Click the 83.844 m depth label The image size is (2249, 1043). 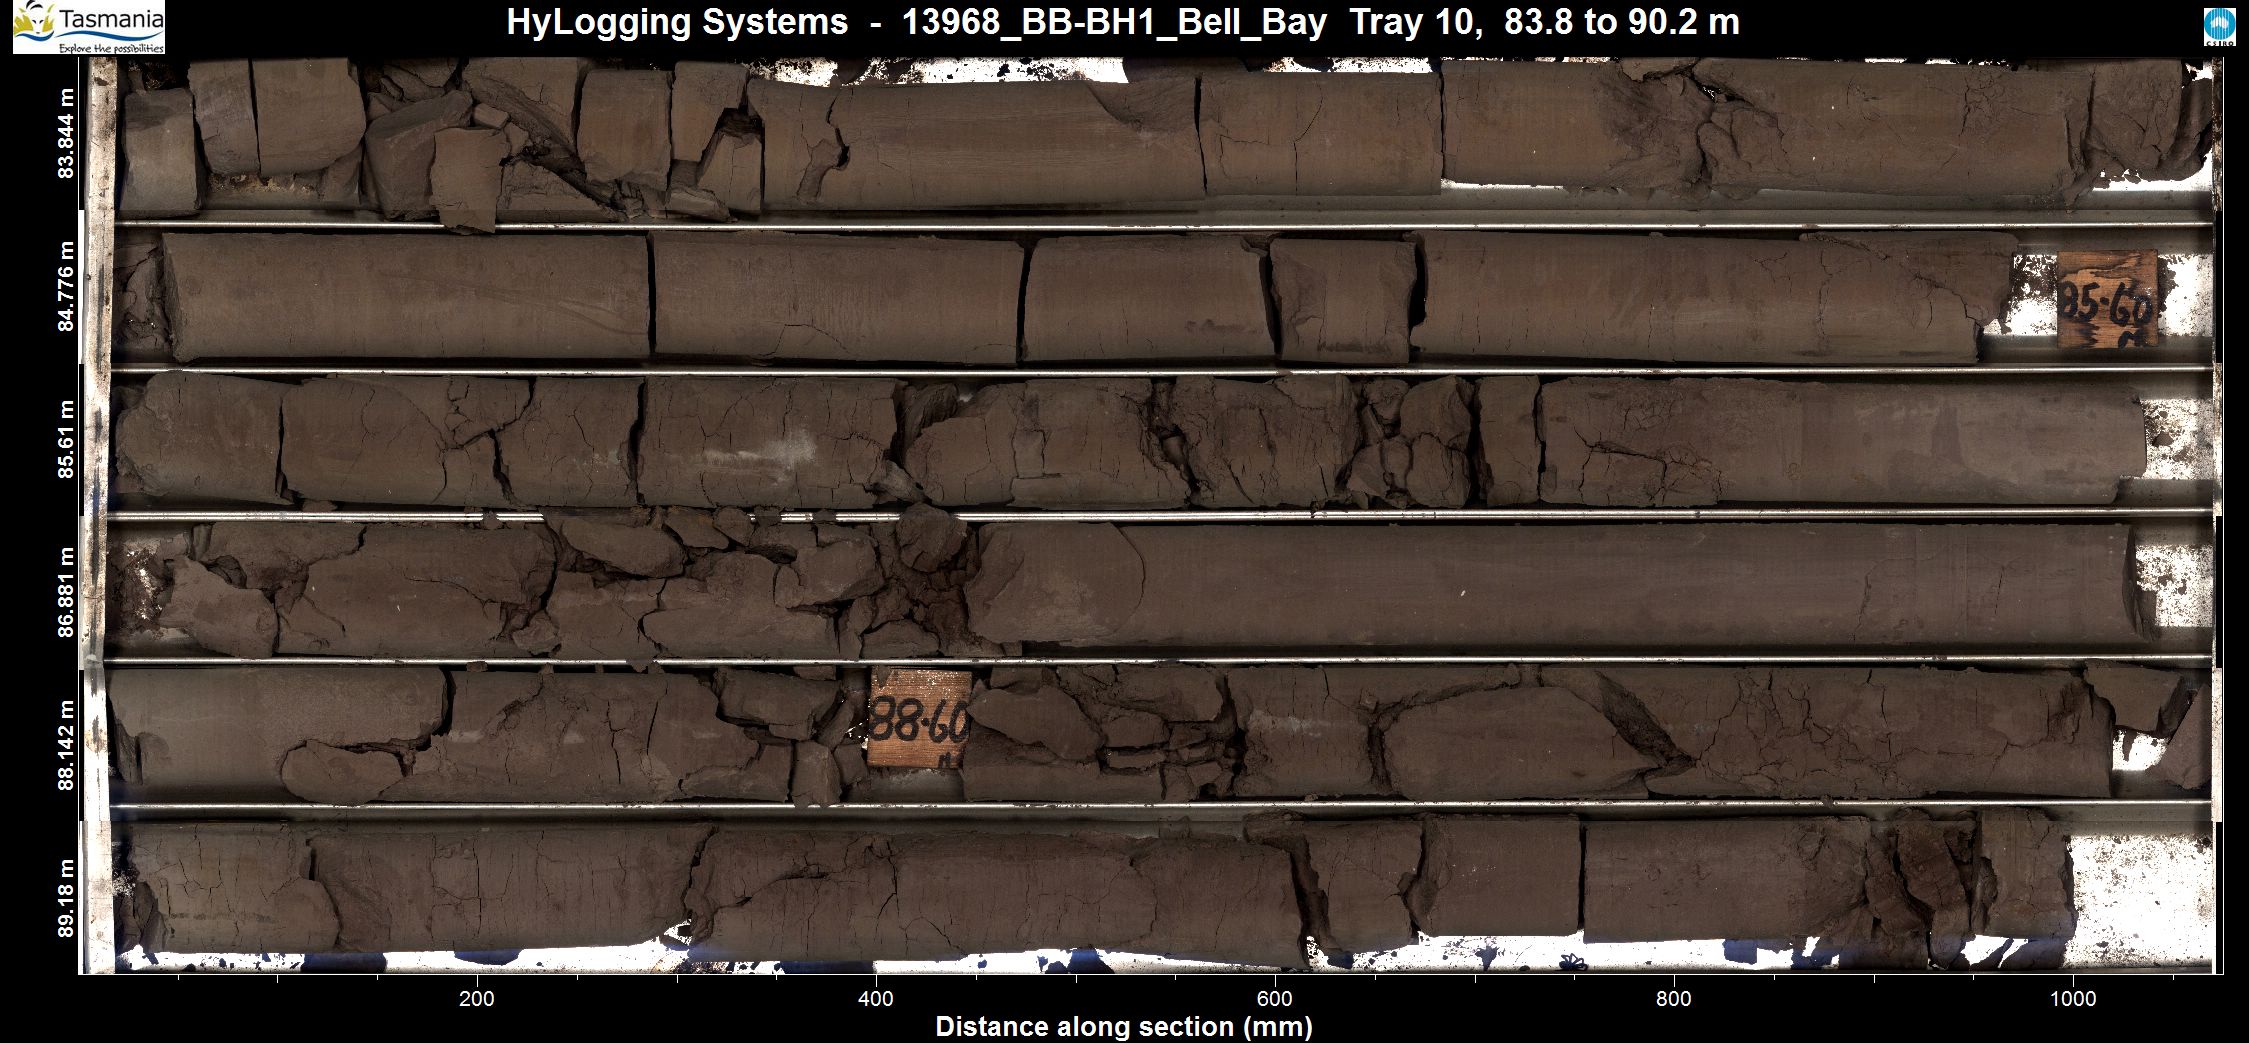pos(67,134)
